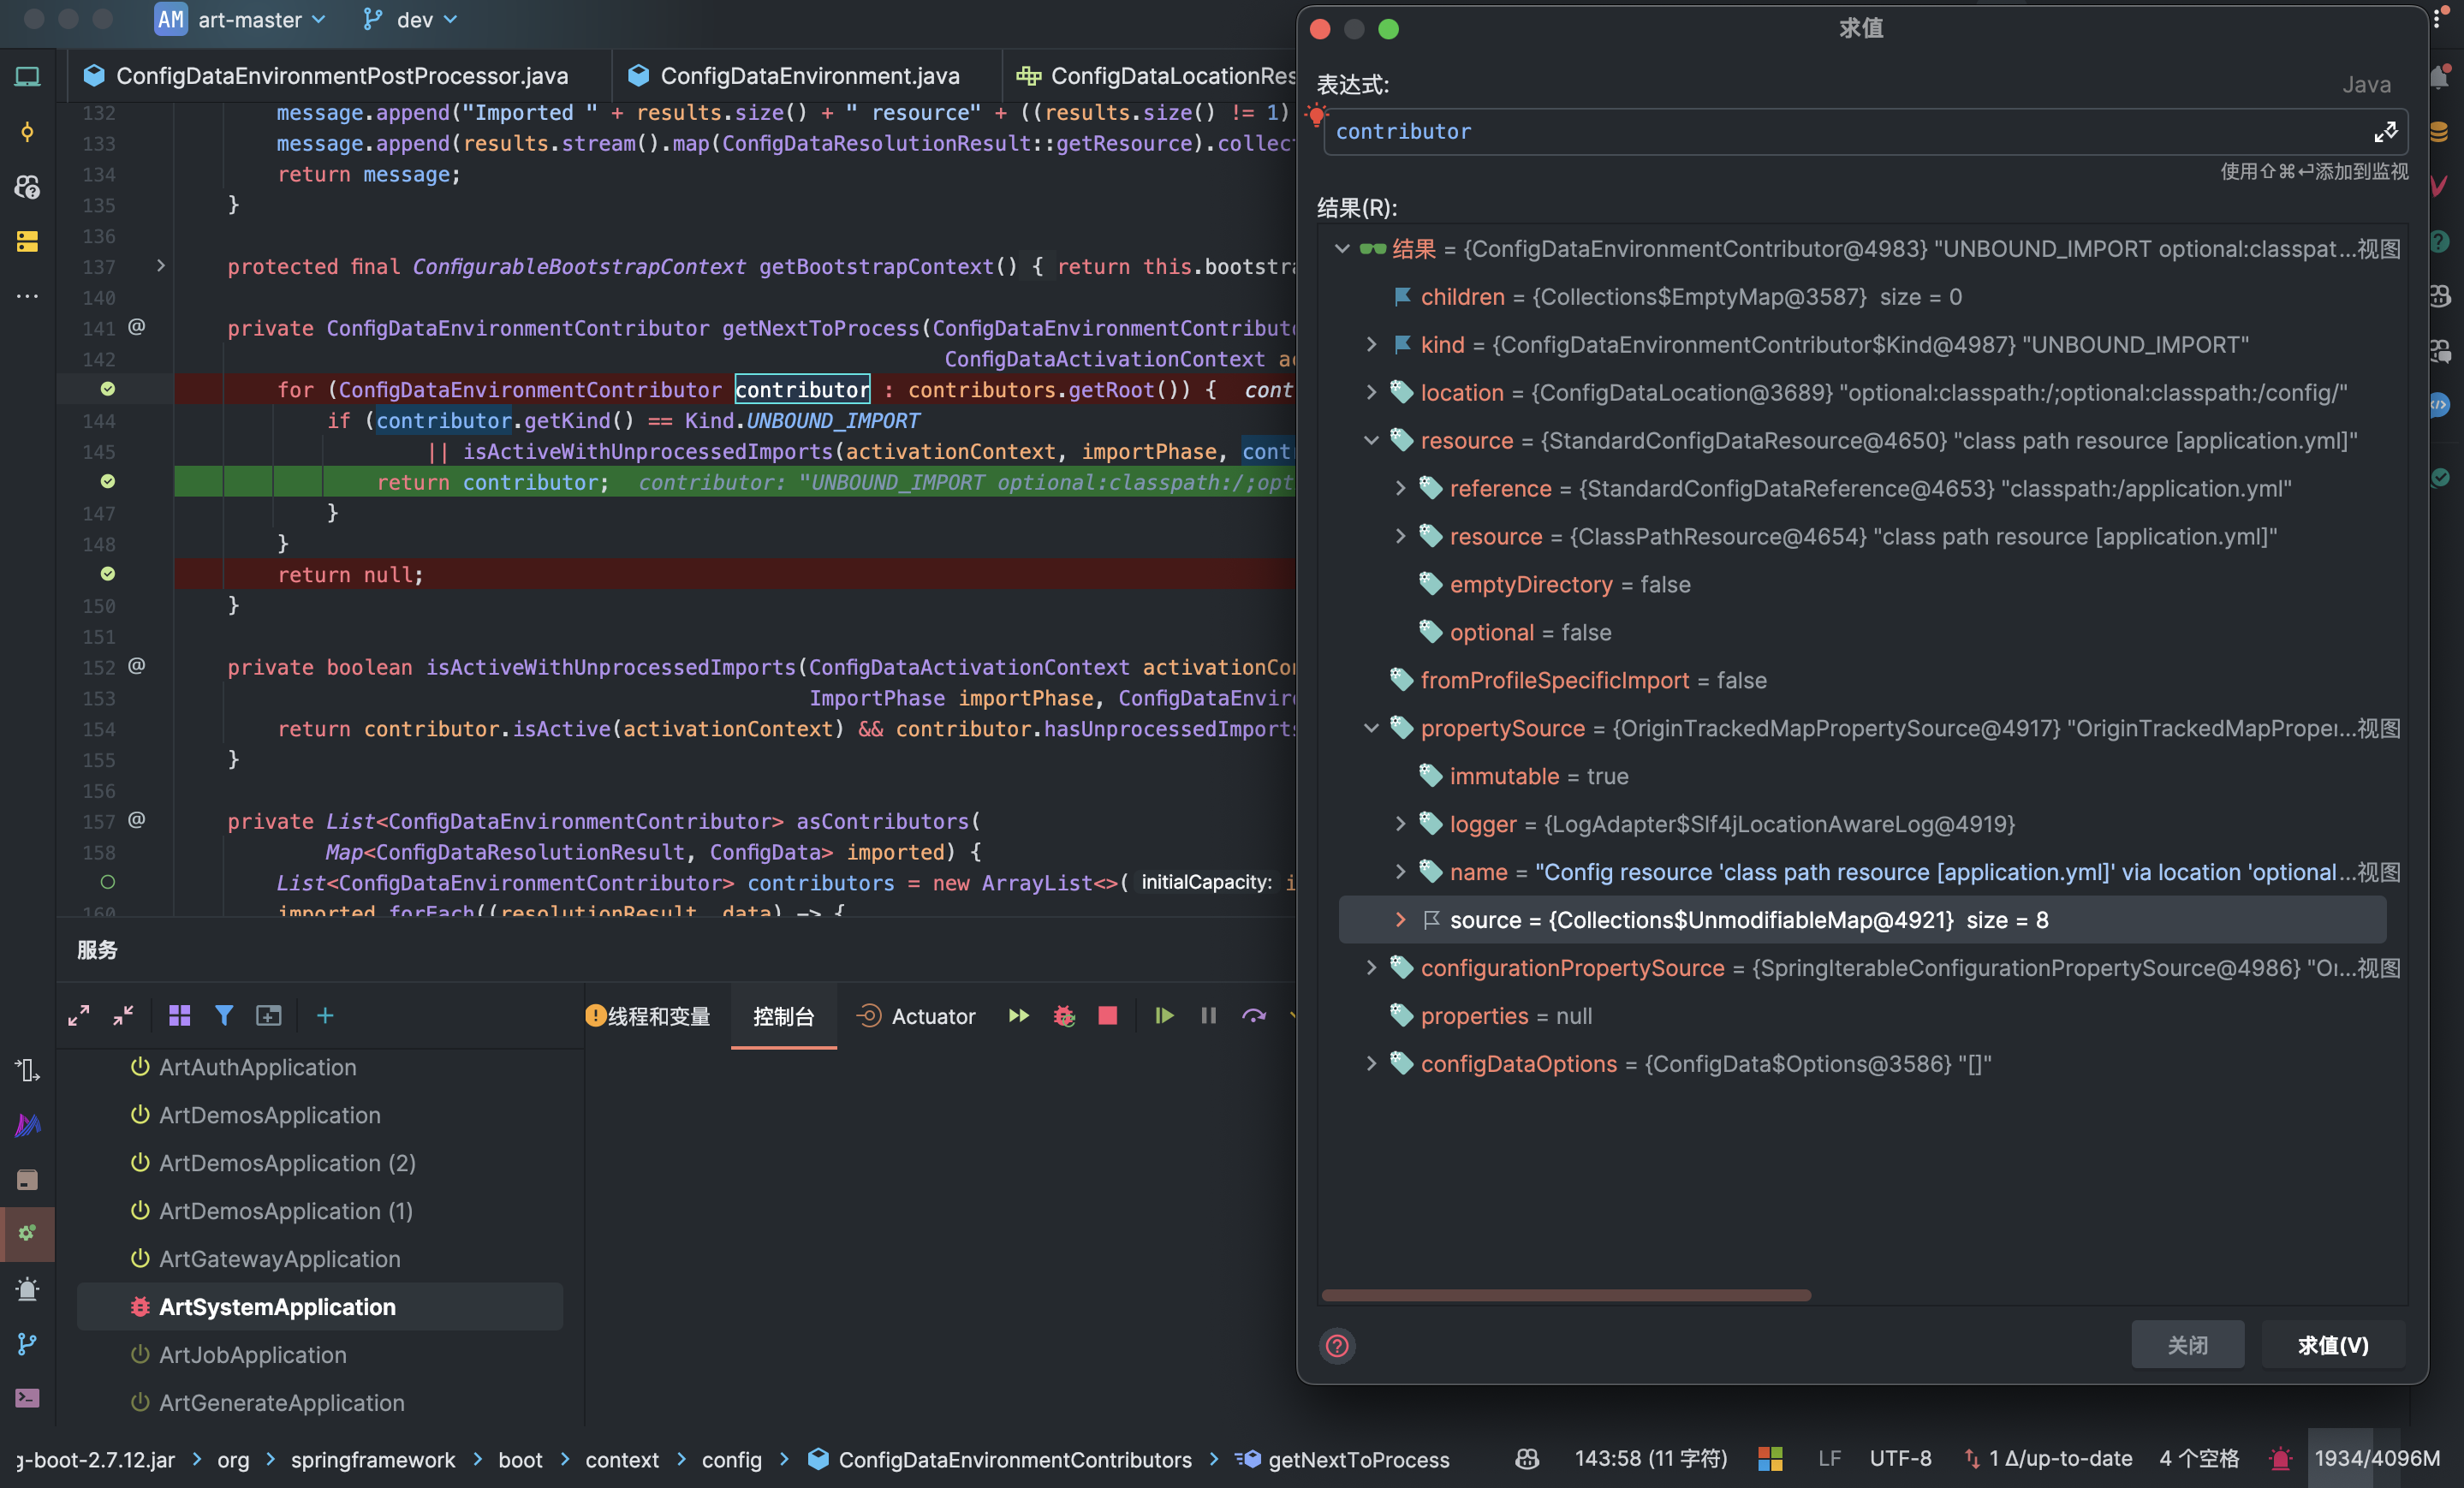Click the services Filter icon
The height and width of the screenshot is (1488, 2464).
coord(224,1016)
